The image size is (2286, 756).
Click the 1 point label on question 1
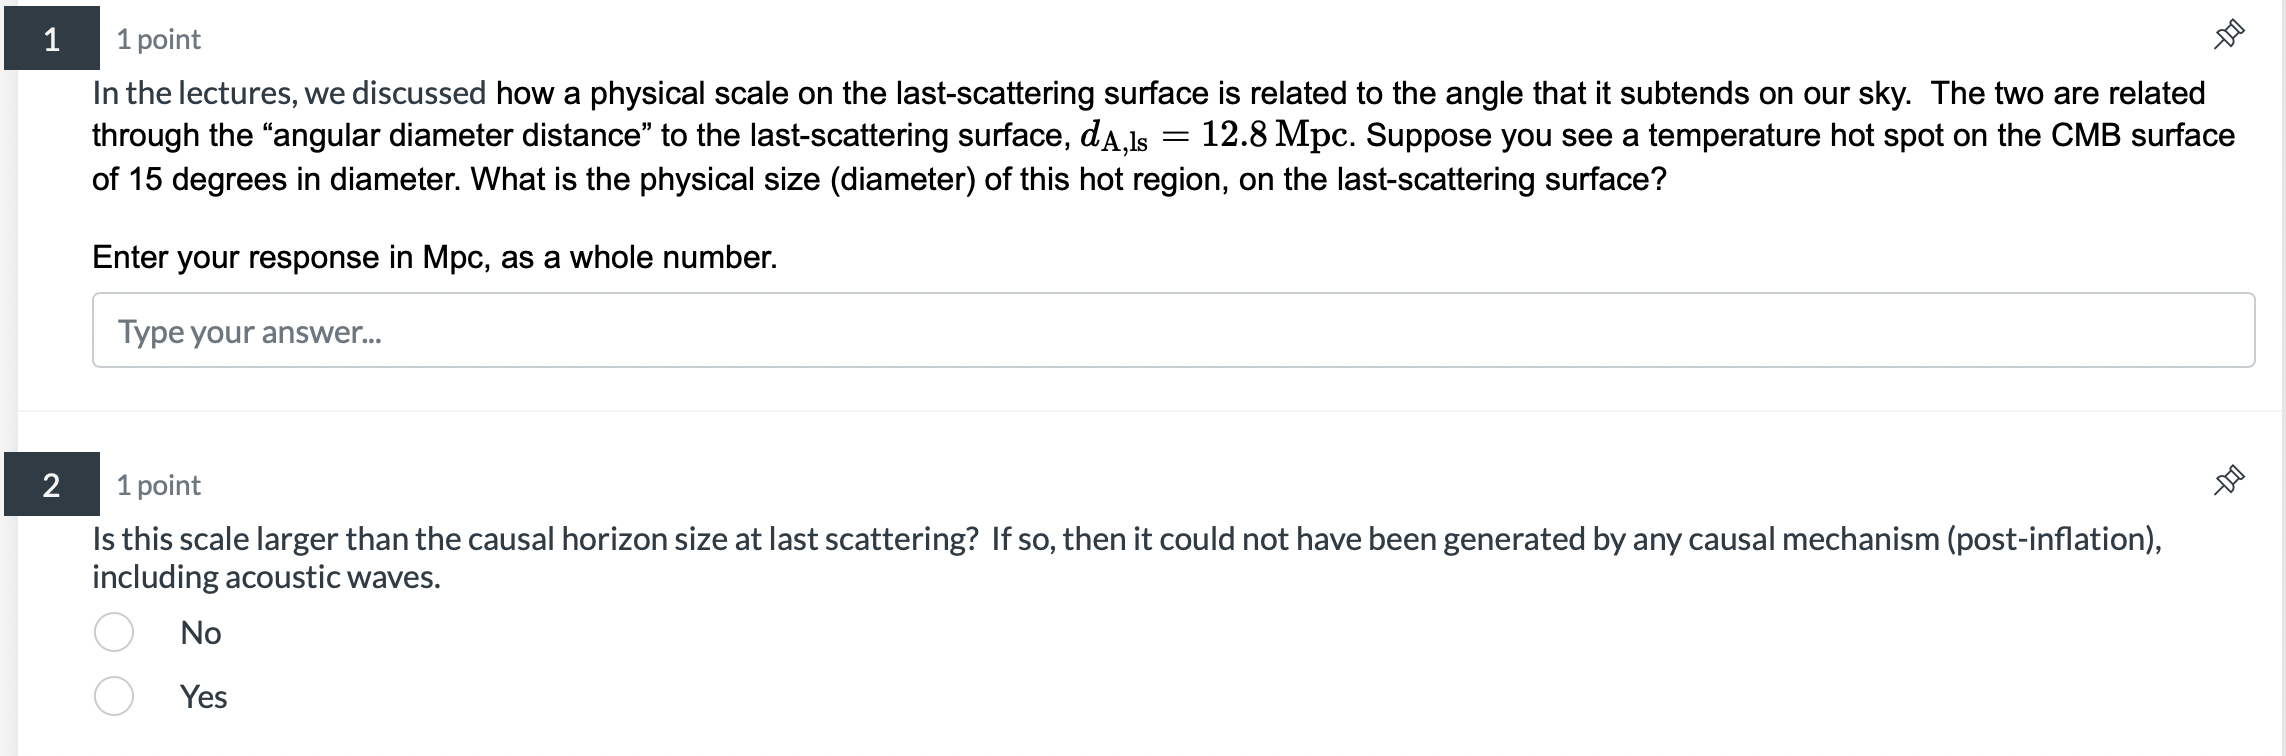[157, 39]
